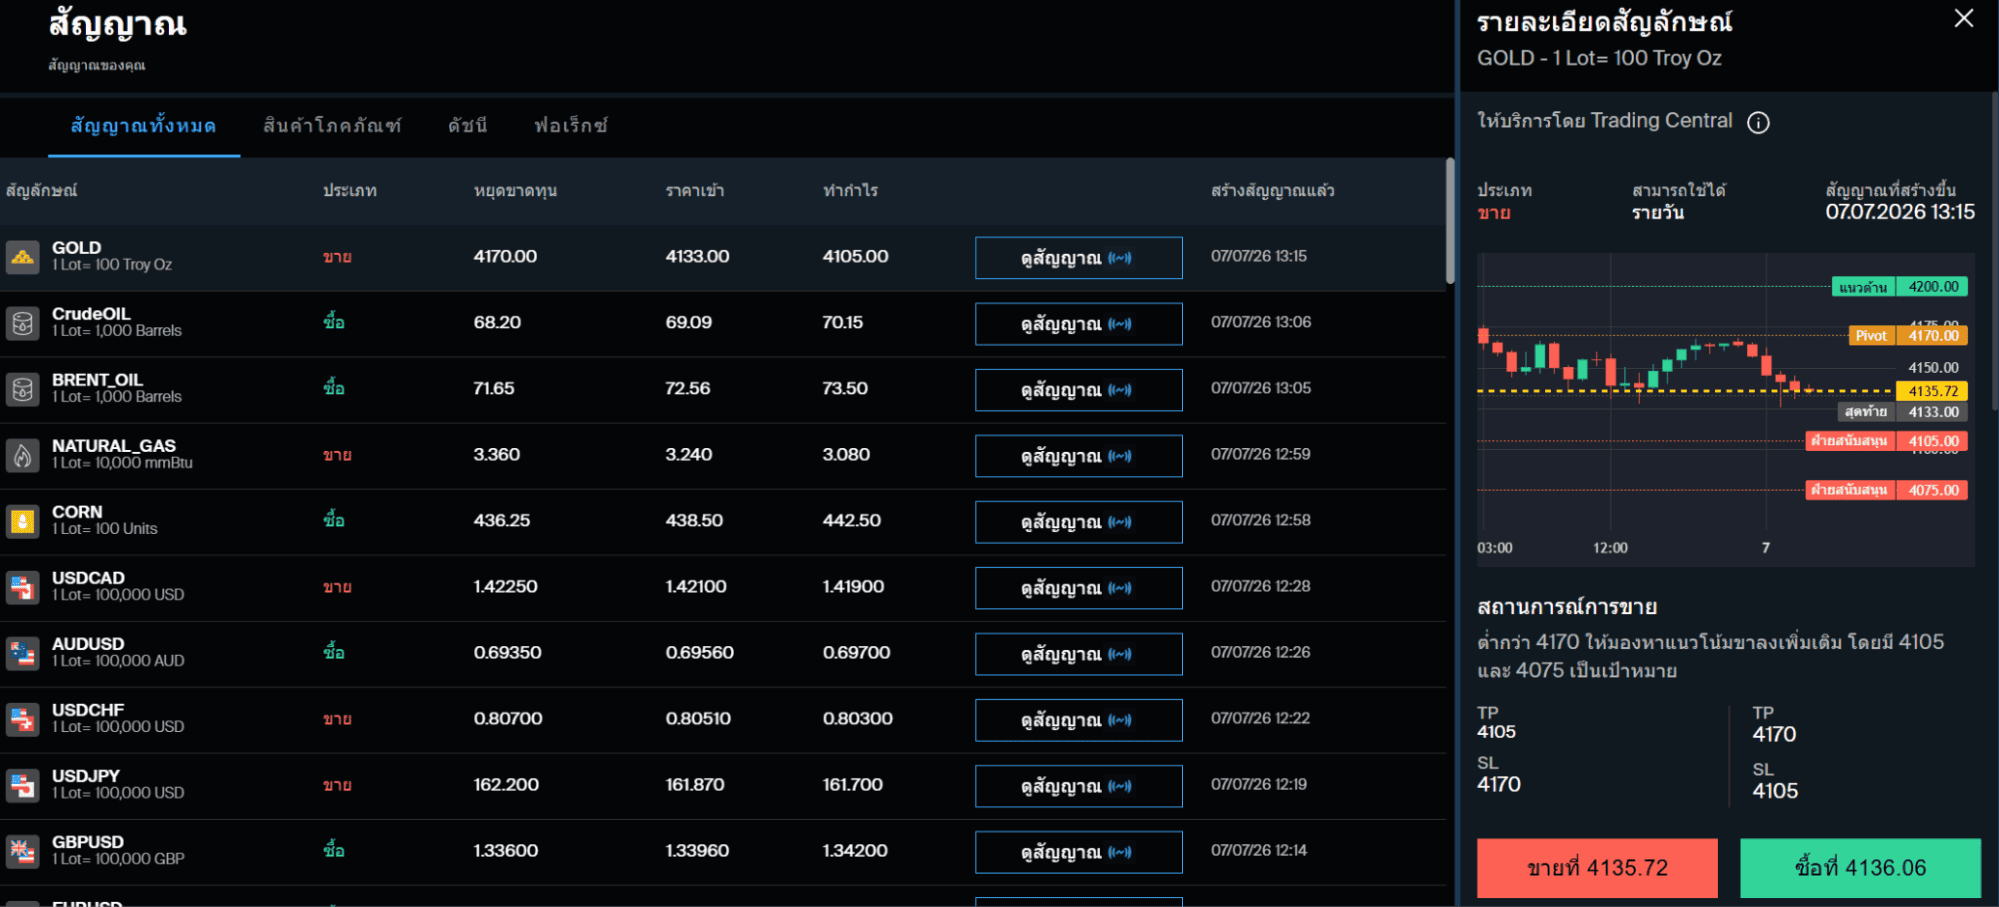Click ดูสัญญาณ button for USDJPY
Viewport: 1999px width, 907px height.
(x=1079, y=786)
